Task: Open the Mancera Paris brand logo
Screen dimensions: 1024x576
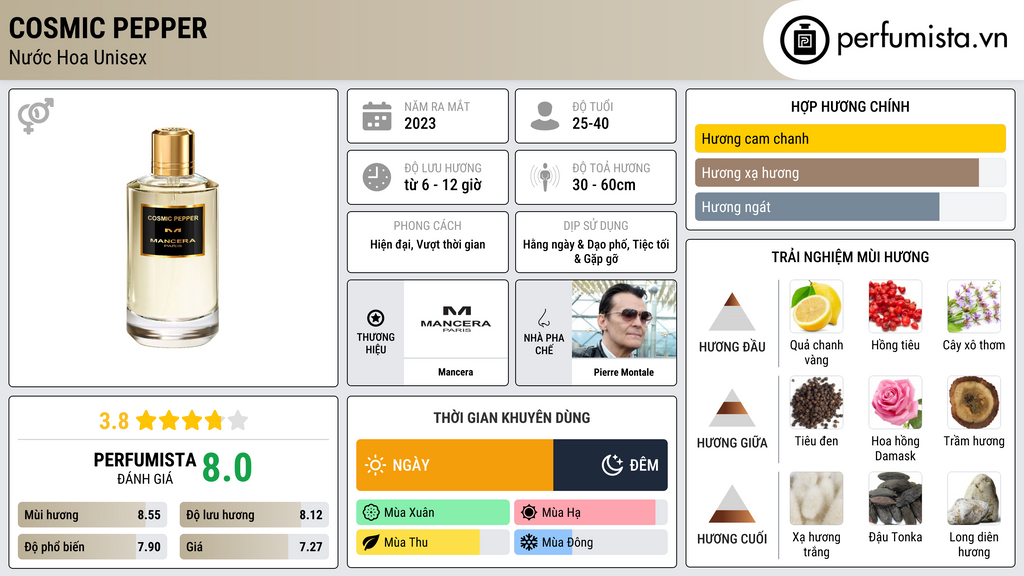Action: [455, 320]
